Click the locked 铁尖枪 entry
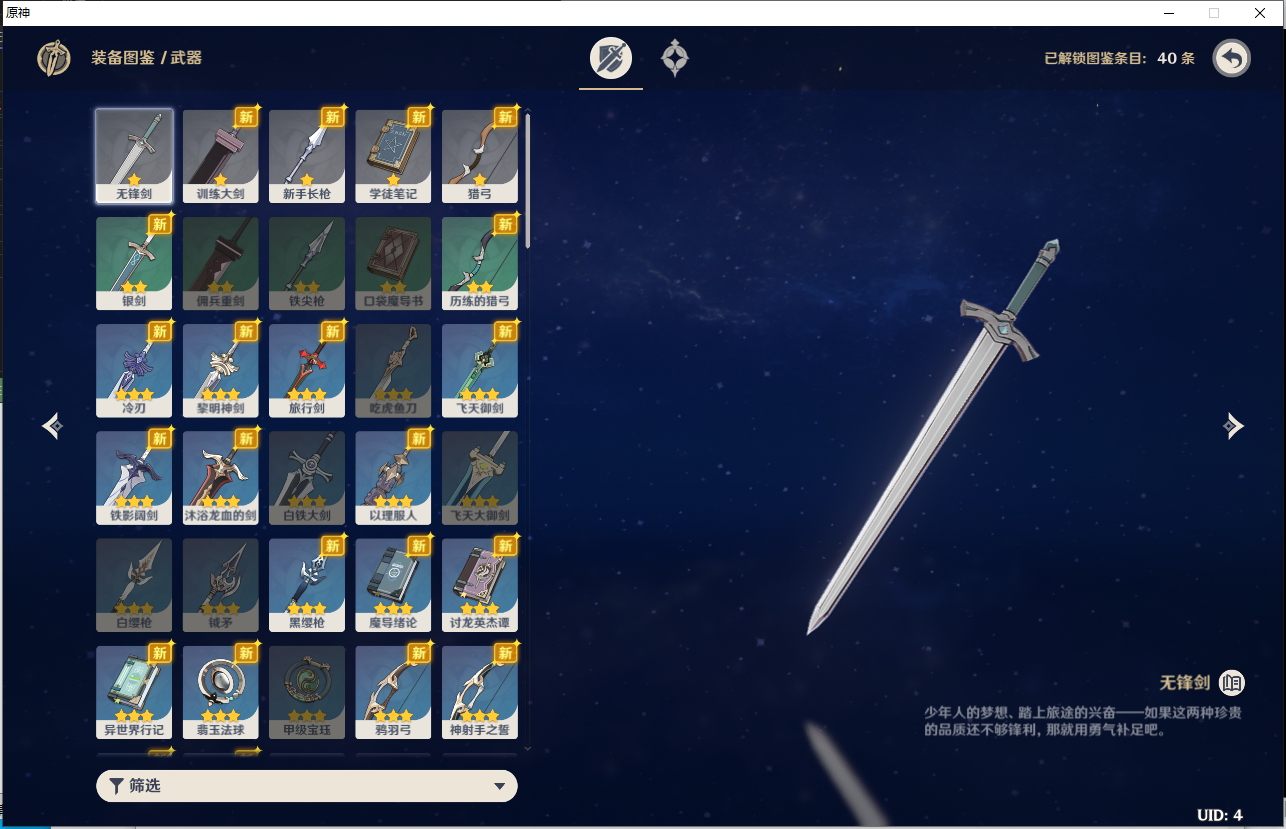The image size is (1286, 829). 307,263
